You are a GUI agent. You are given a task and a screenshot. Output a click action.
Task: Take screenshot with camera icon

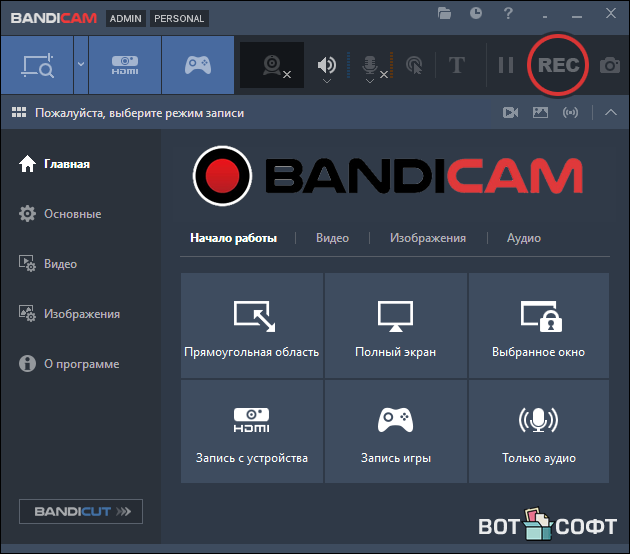point(610,65)
